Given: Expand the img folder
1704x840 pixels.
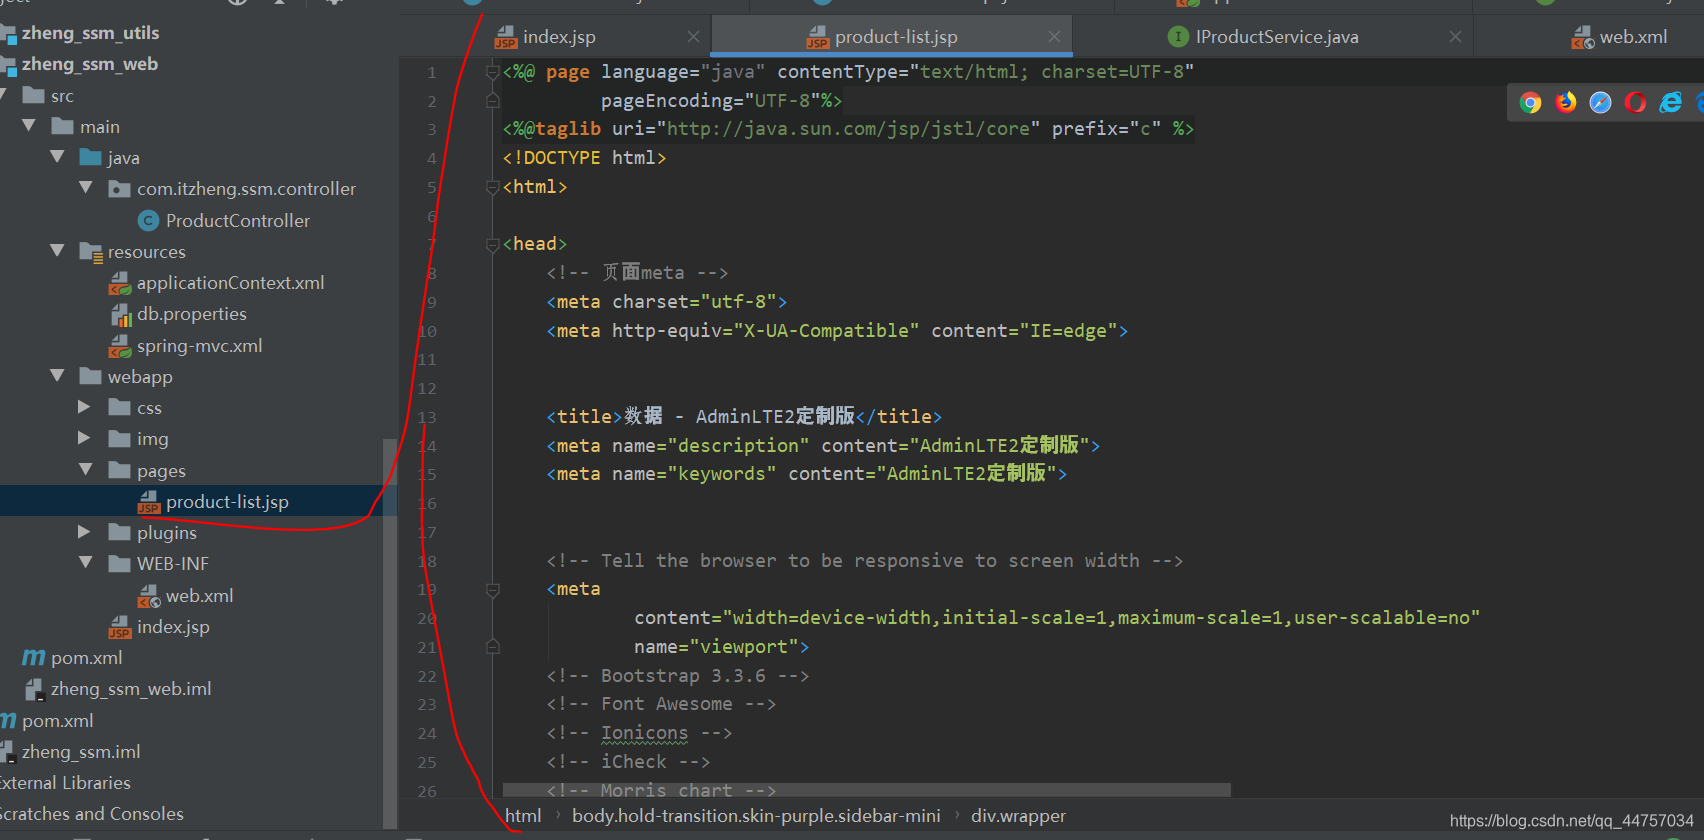Looking at the screenshot, I should 85,439.
